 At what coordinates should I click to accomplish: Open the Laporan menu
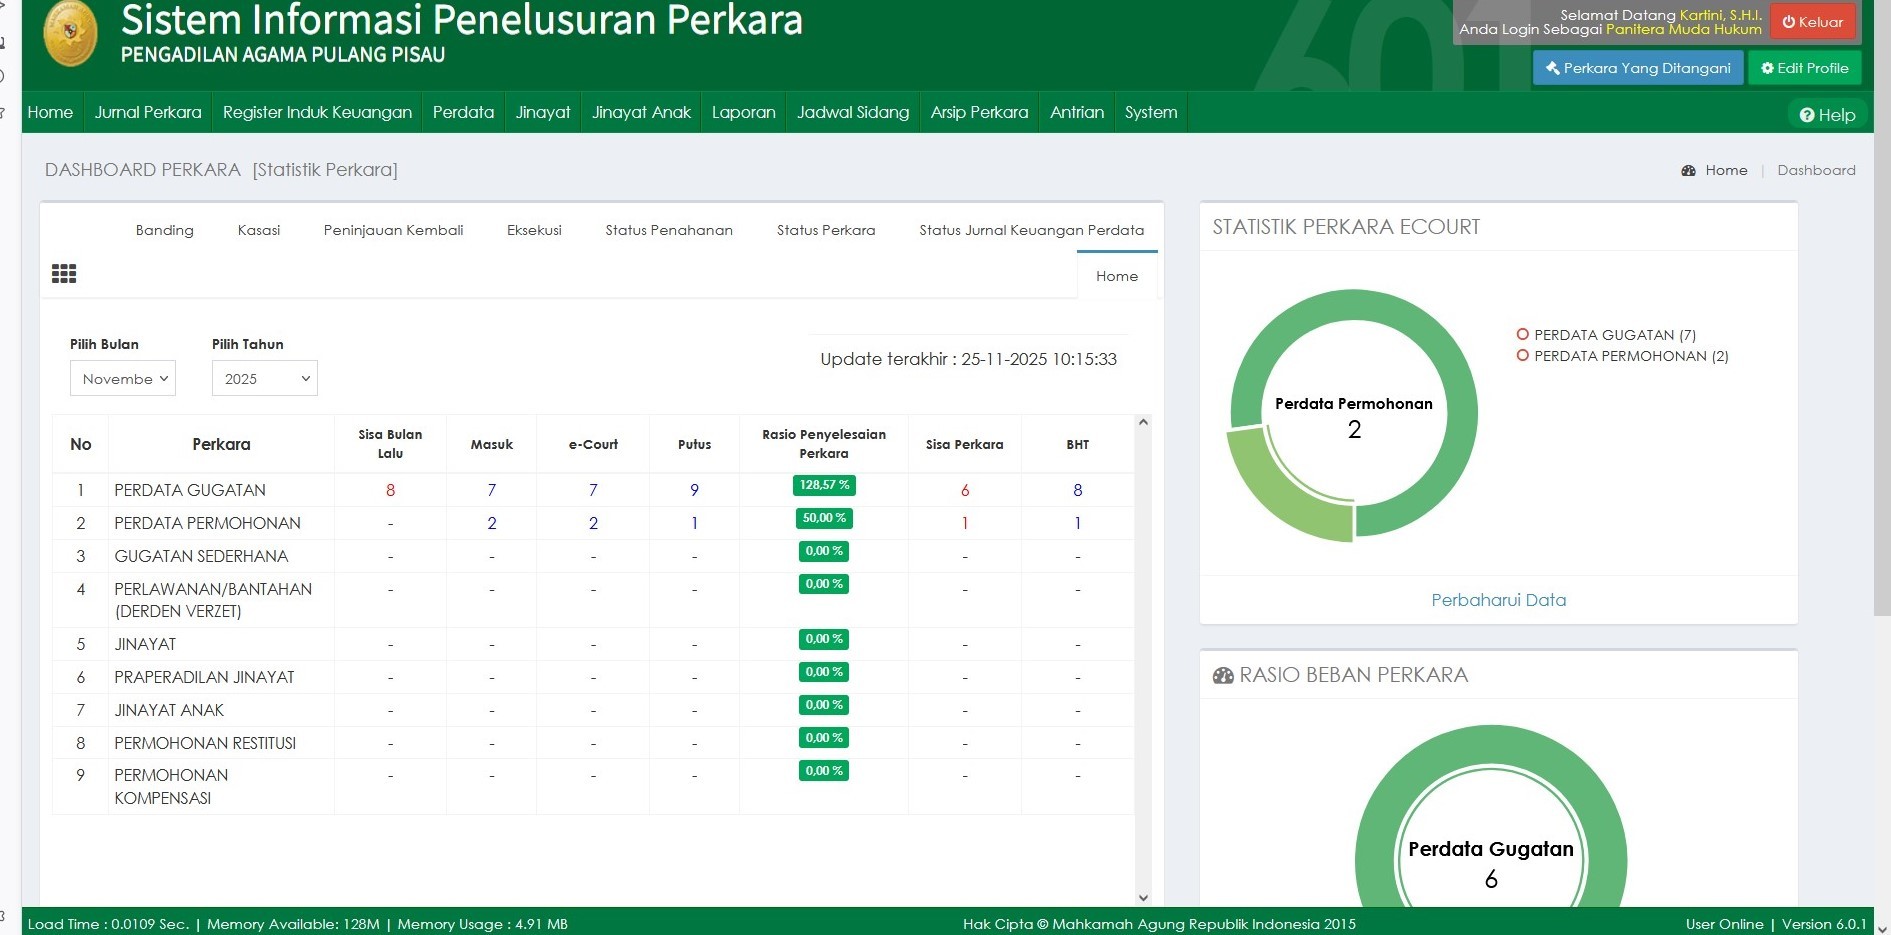tap(743, 112)
